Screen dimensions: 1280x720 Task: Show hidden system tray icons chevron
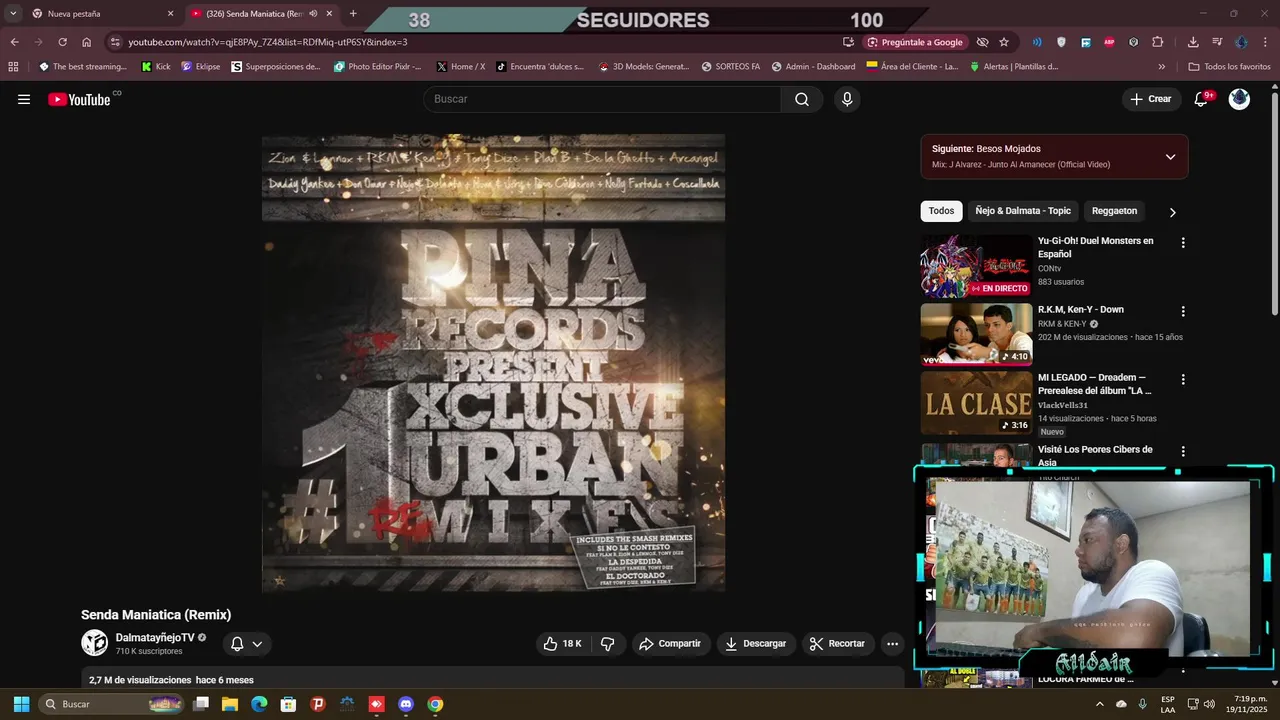point(1100,704)
